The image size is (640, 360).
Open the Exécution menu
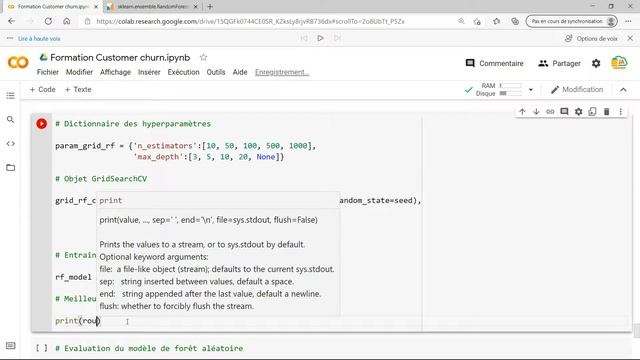[x=183, y=72]
